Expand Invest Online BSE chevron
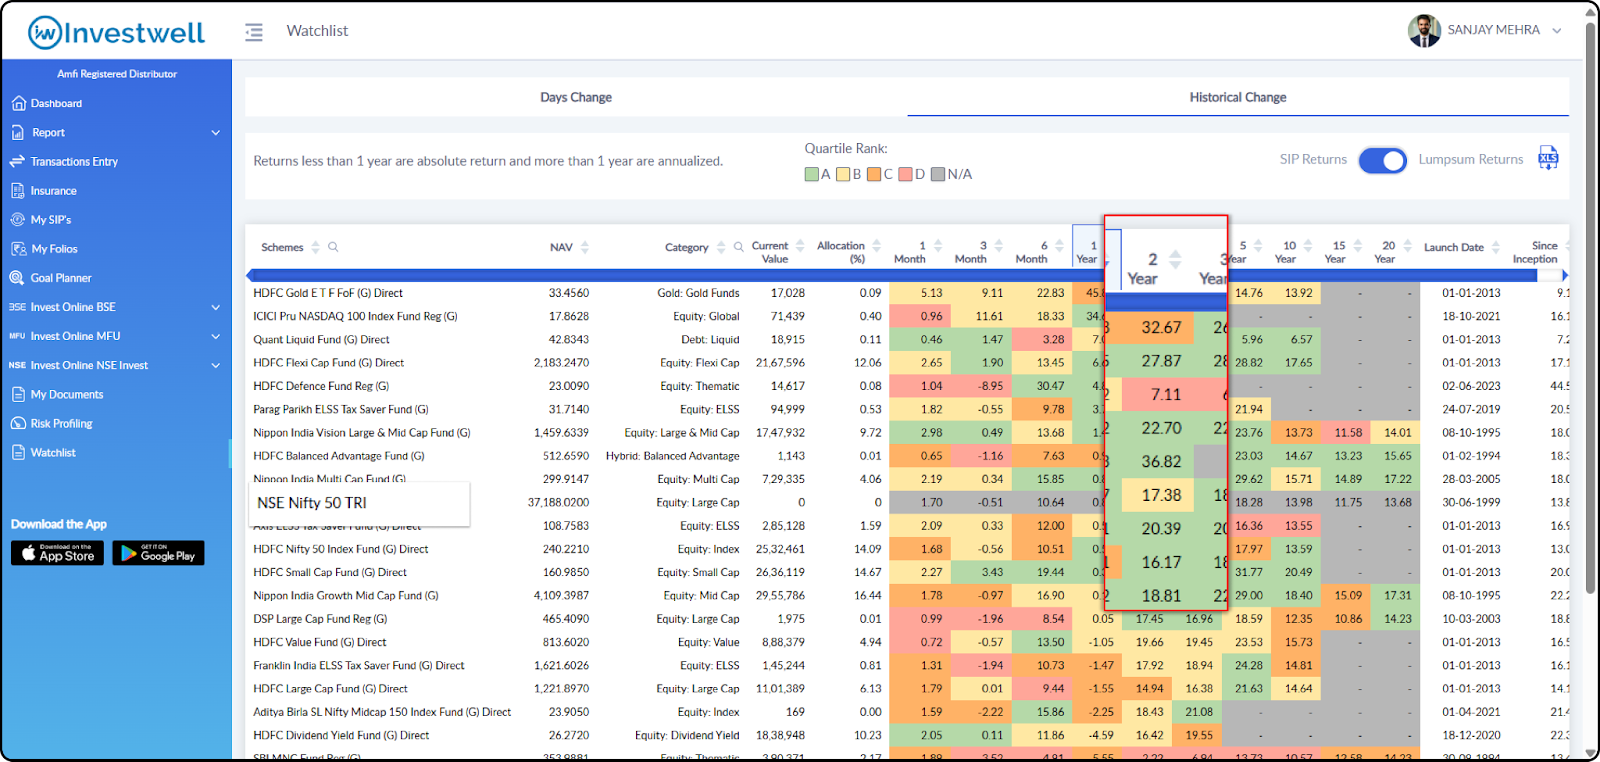Image resolution: width=1600 pixels, height=762 pixels. (216, 307)
